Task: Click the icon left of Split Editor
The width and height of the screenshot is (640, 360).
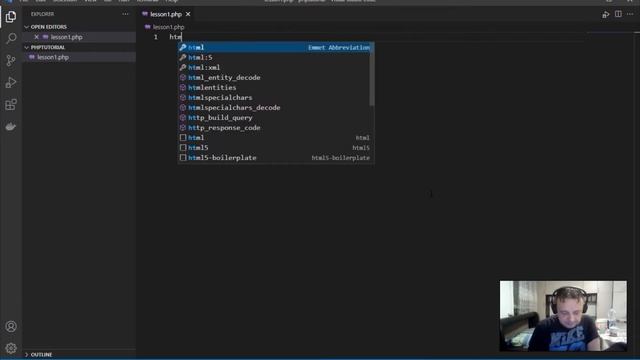Action: click(606, 15)
